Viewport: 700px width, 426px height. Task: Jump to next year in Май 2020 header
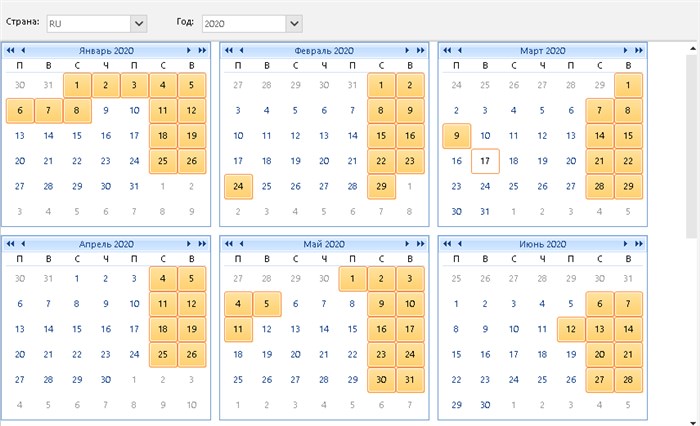coord(421,244)
